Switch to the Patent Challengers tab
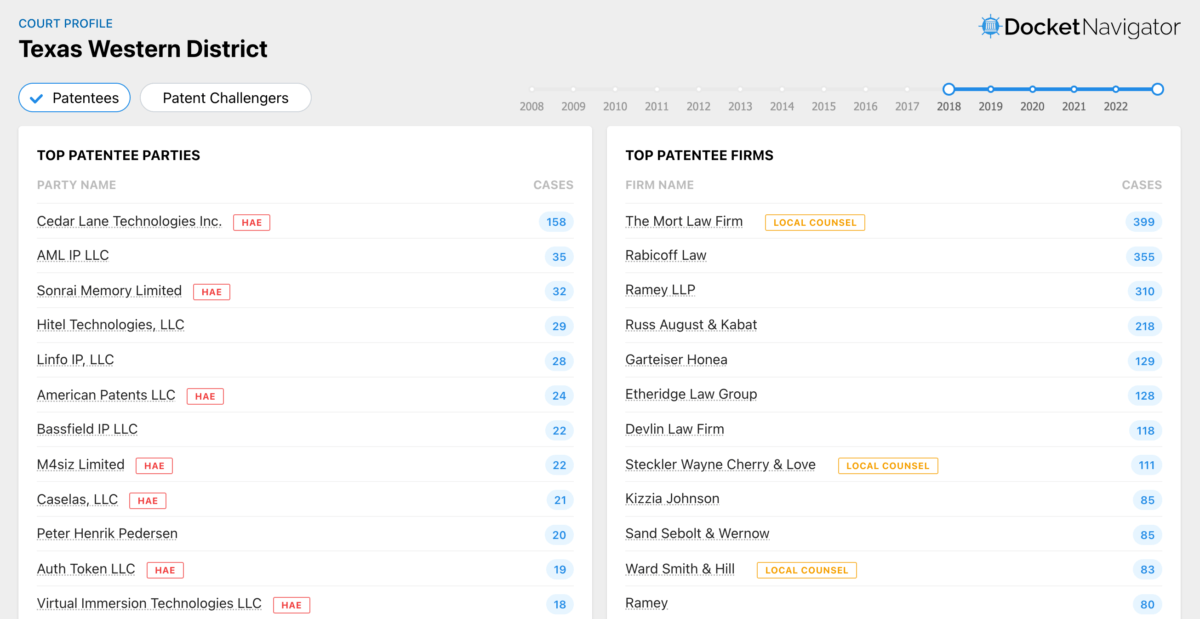1200x619 pixels. tap(225, 97)
